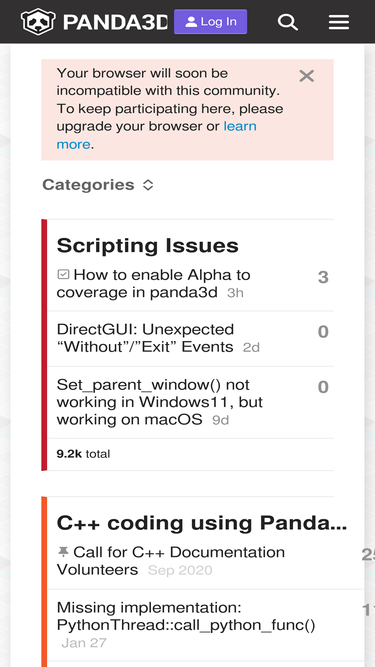
Task: Dismiss the browser incompatibility notice
Action: click(307, 76)
